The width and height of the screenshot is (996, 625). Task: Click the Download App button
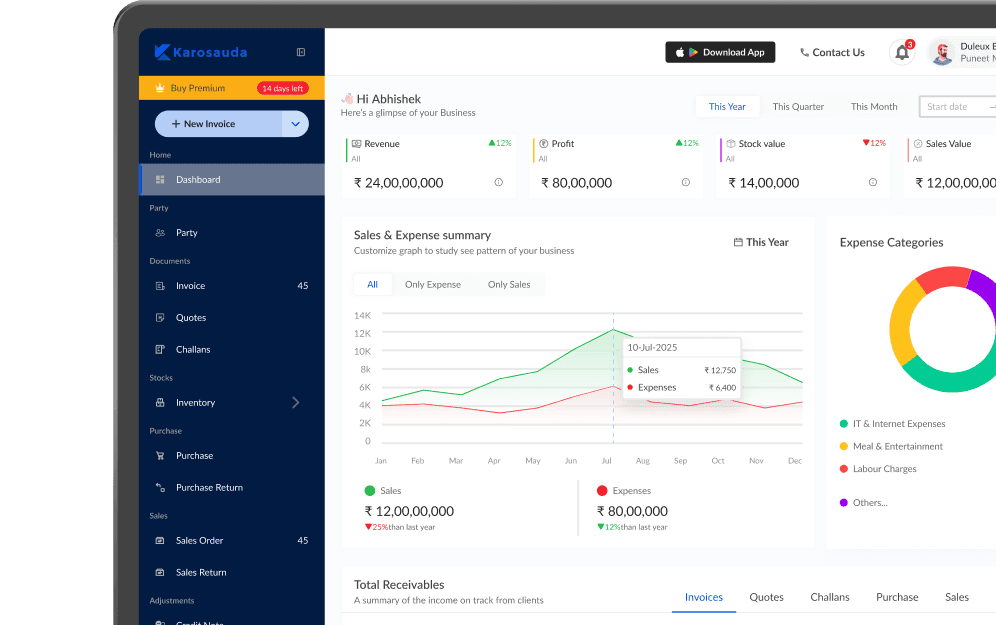(x=720, y=52)
